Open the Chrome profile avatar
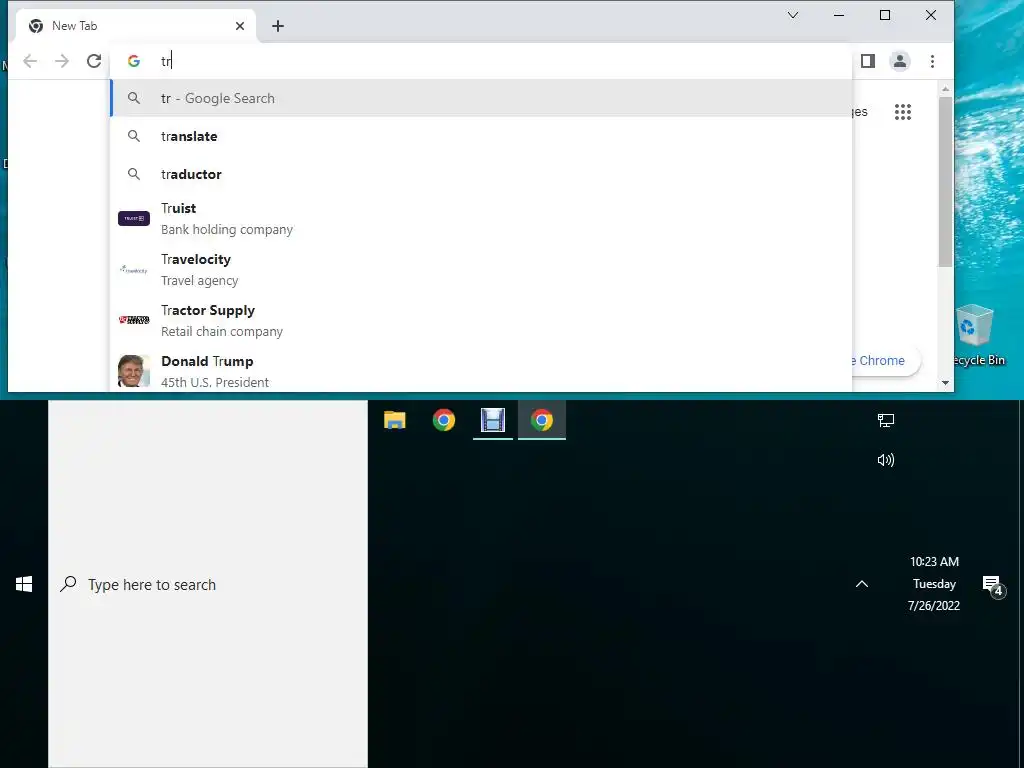Screen dimensions: 1024x768 [x=900, y=61]
